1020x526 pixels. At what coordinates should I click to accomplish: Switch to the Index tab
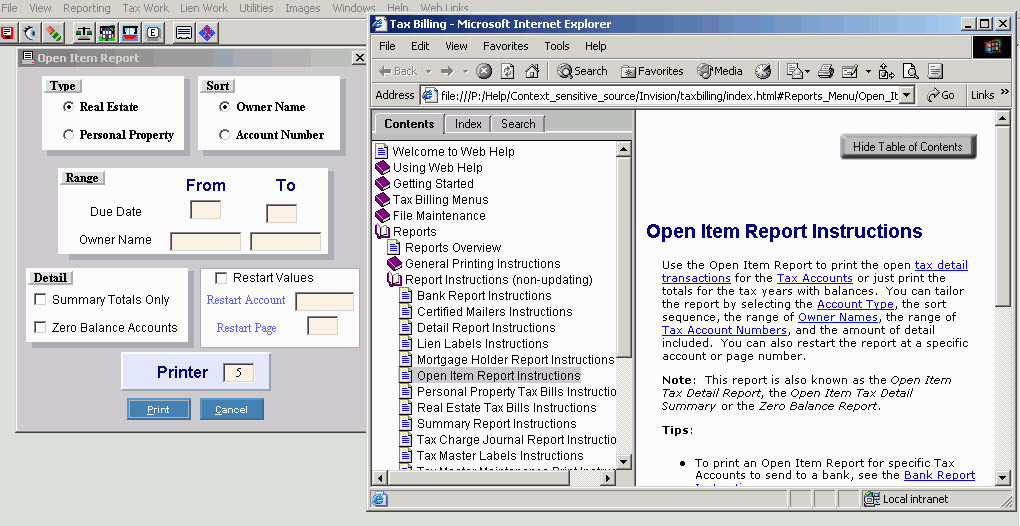point(468,124)
